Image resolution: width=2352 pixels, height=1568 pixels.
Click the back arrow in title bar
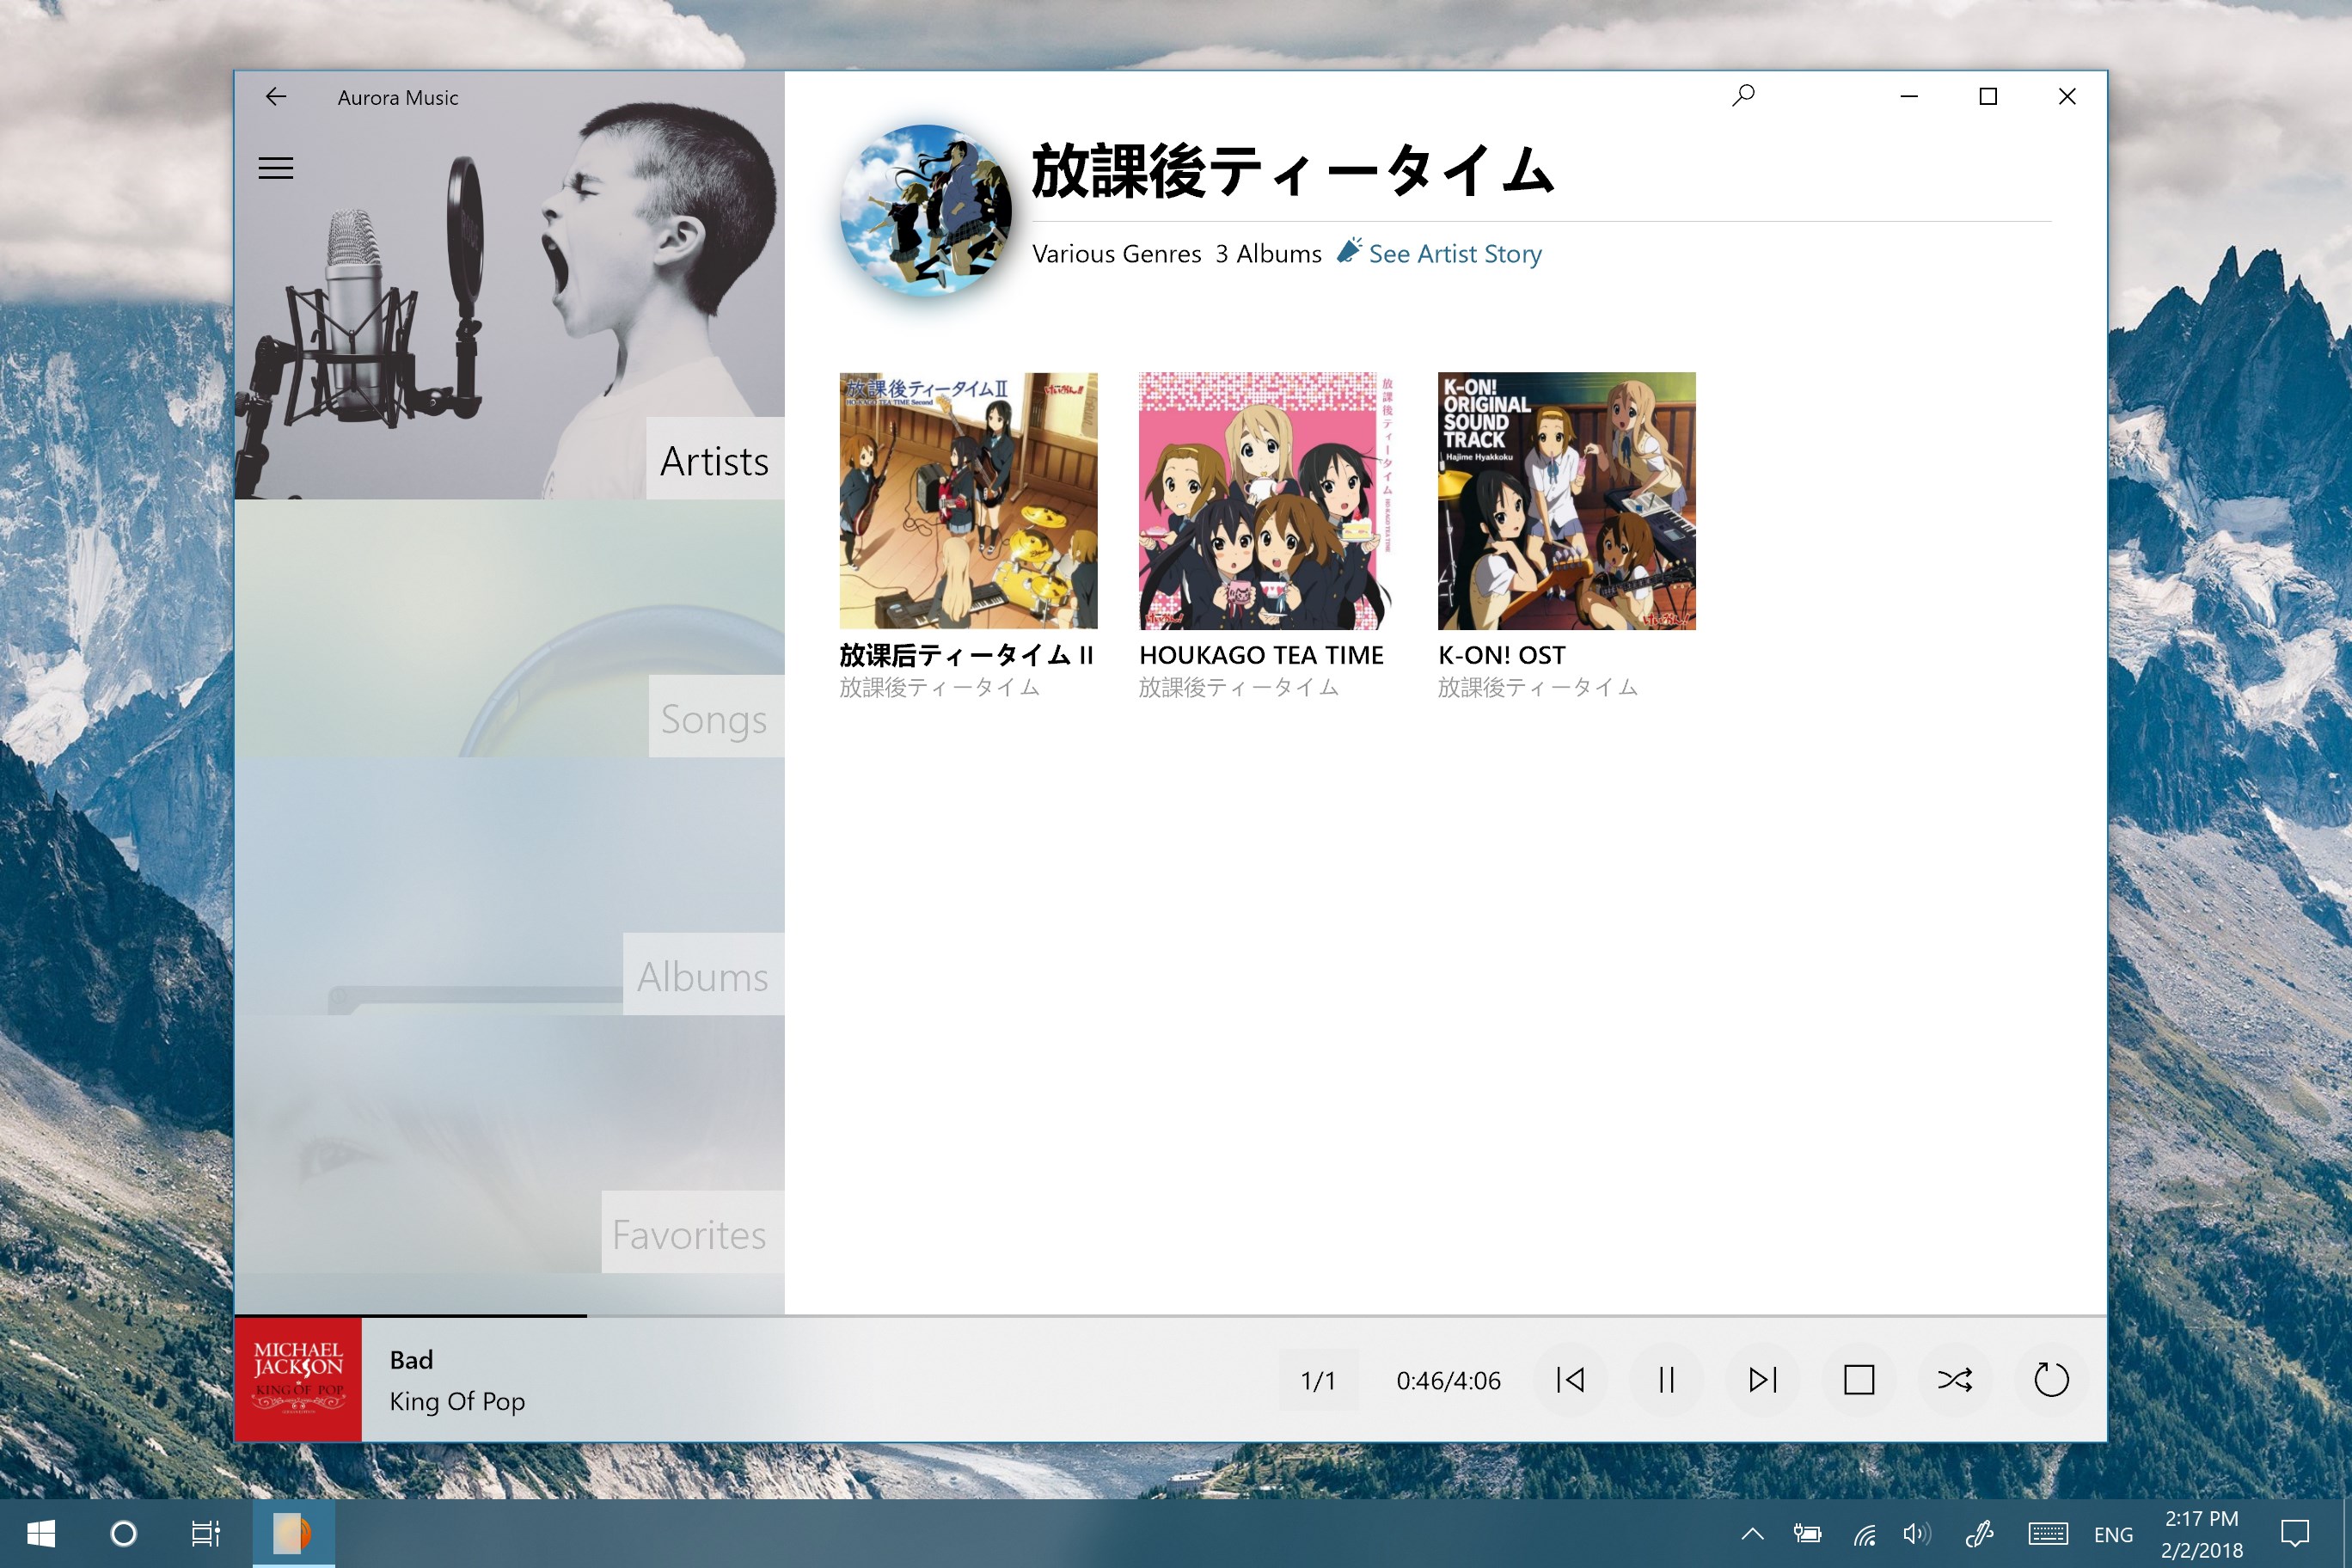pyautogui.click(x=276, y=97)
